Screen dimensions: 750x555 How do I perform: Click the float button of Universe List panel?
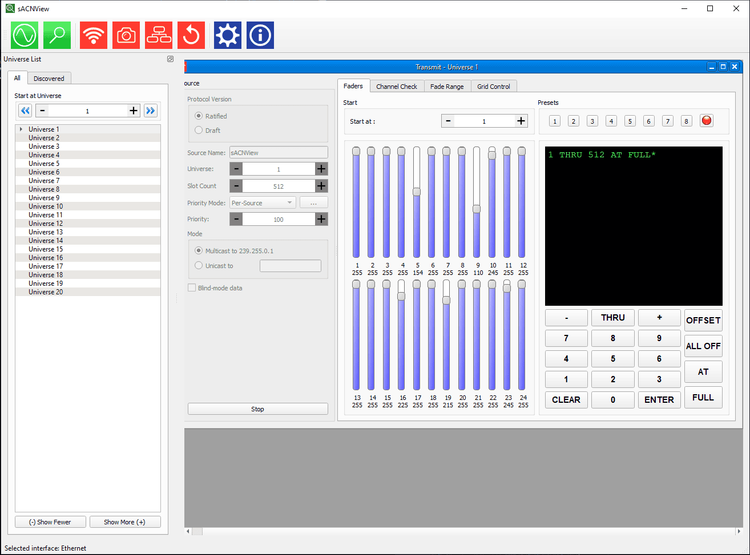(x=170, y=59)
